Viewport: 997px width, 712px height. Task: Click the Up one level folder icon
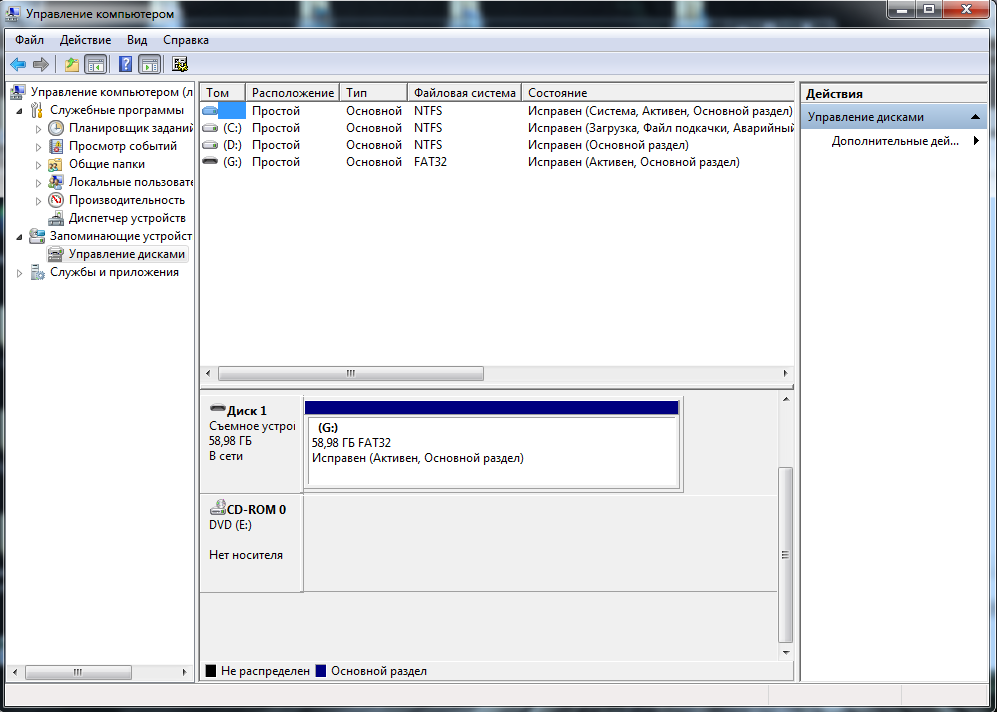tap(72, 65)
